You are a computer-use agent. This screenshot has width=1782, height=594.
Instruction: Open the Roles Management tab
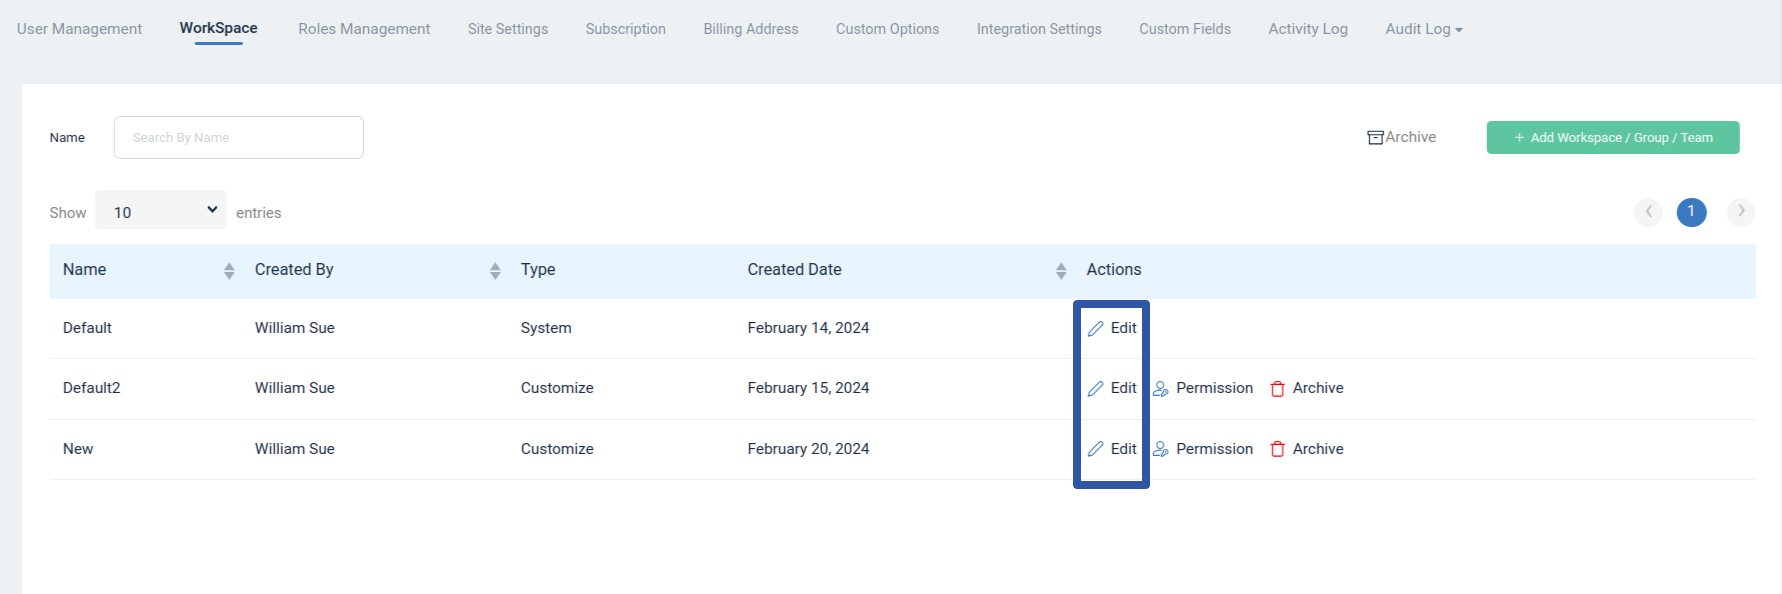point(364,29)
